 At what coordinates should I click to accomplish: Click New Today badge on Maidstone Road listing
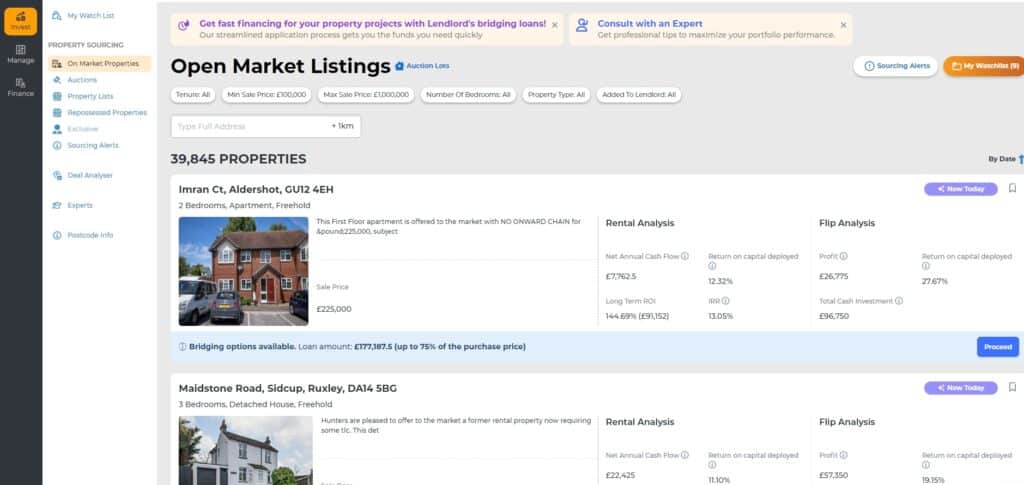(x=961, y=388)
